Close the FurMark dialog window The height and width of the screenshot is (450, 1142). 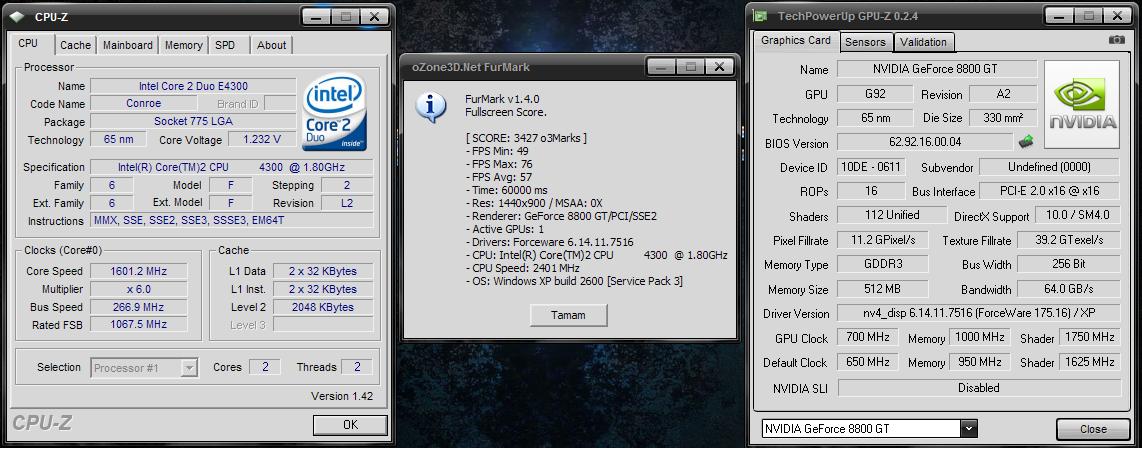pos(720,67)
